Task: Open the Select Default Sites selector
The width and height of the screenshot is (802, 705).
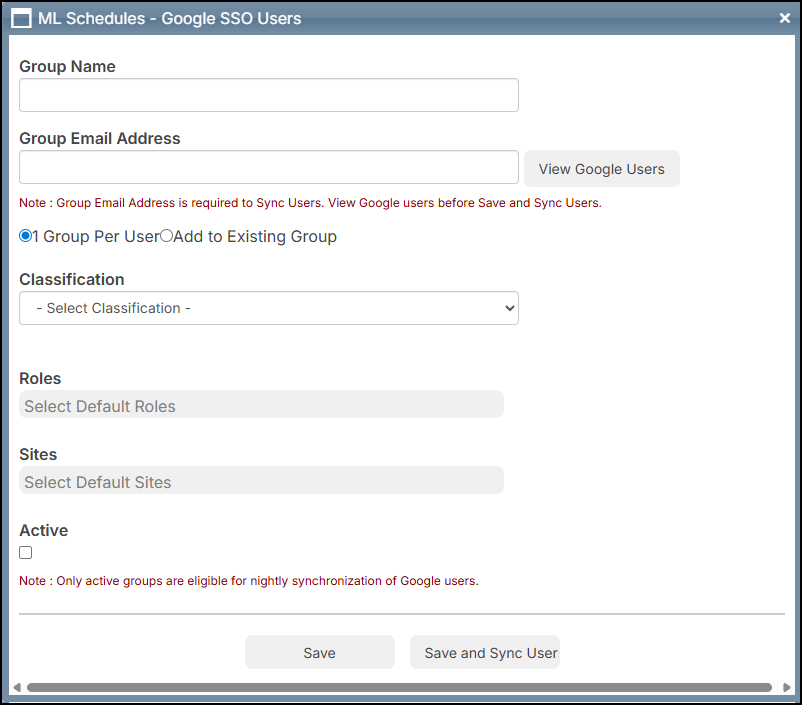Action: pos(261,480)
